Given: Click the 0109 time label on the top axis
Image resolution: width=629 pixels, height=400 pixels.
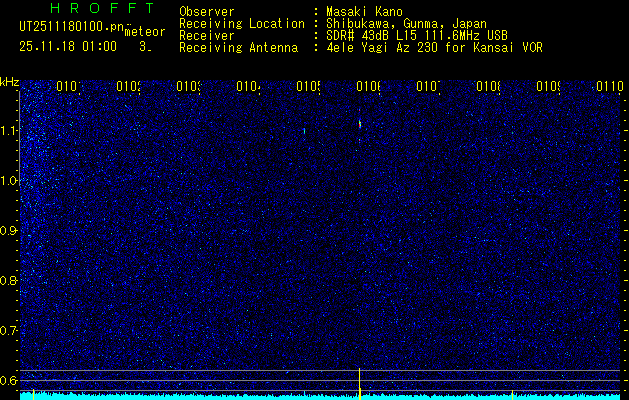Looking at the screenshot, I should pos(548,86).
